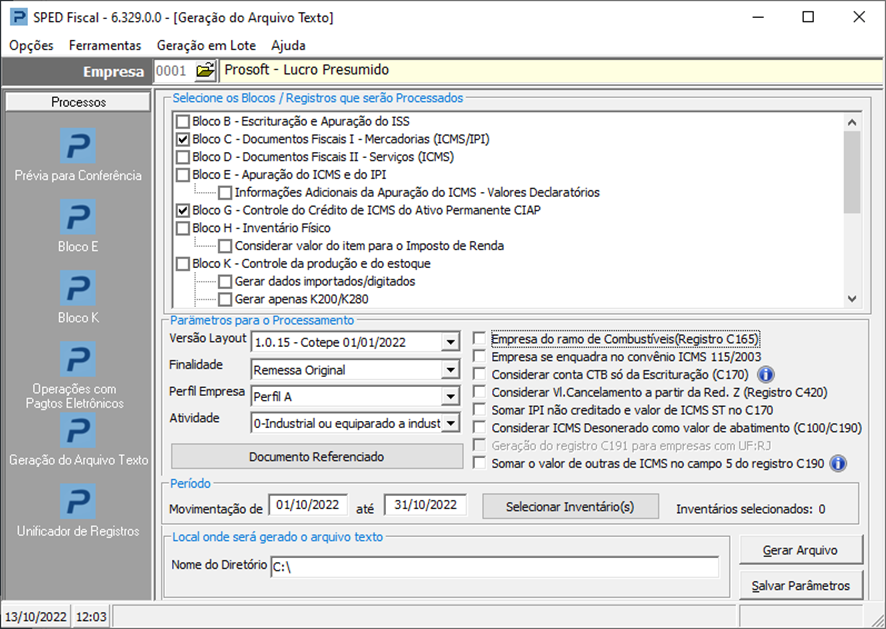
Task: Enable Gerar dados importados/digitados checkbox
Action: click(x=225, y=281)
